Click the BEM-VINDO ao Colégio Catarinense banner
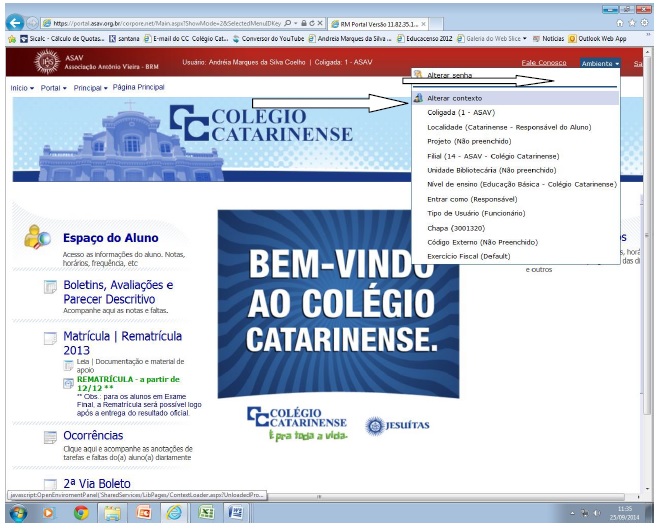Image resolution: width=659 pixels, height=530 pixels. pyautogui.click(x=338, y=304)
